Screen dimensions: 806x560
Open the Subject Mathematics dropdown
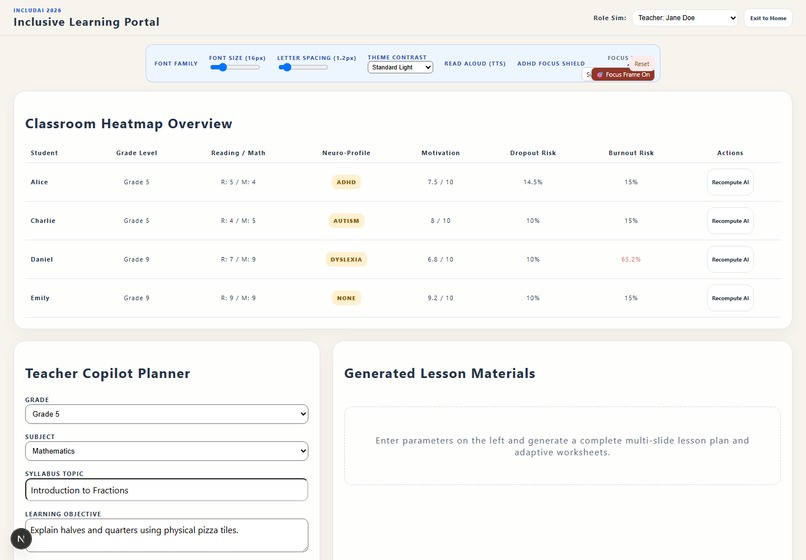(167, 451)
